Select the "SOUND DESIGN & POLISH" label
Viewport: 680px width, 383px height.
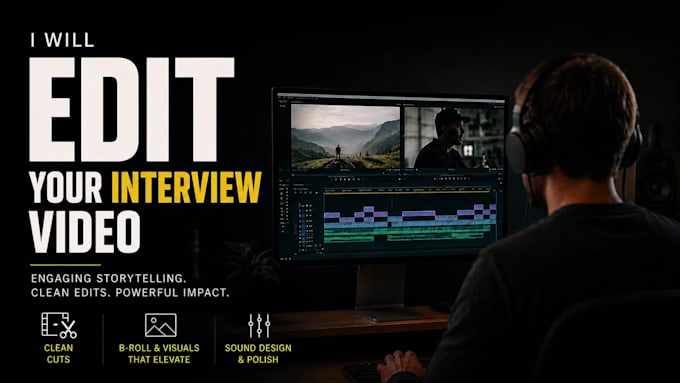[258, 354]
